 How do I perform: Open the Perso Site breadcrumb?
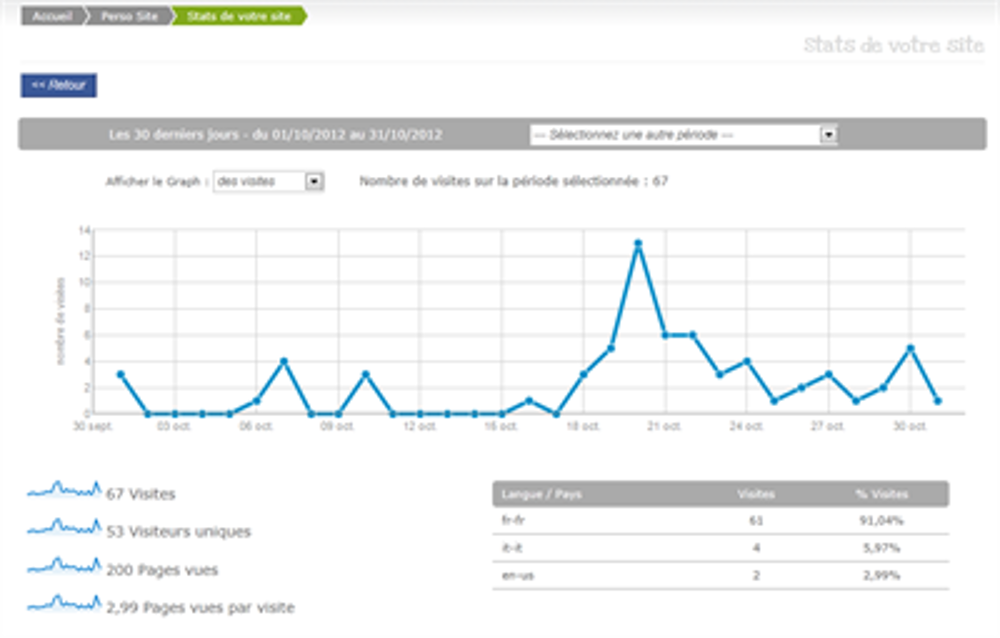[x=128, y=17]
